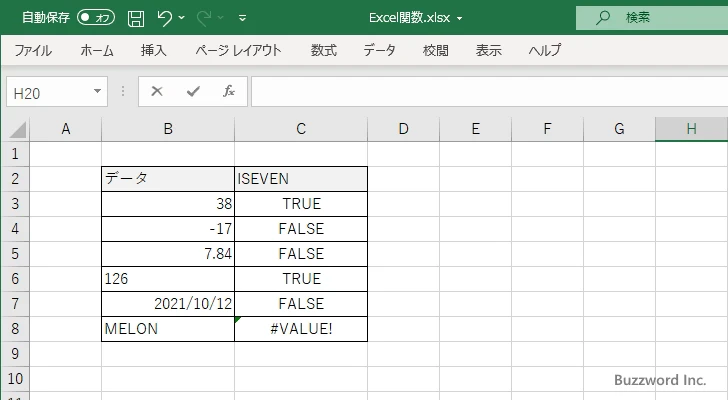
Task: Click the formula bar Cancel X icon
Action: (x=157, y=91)
